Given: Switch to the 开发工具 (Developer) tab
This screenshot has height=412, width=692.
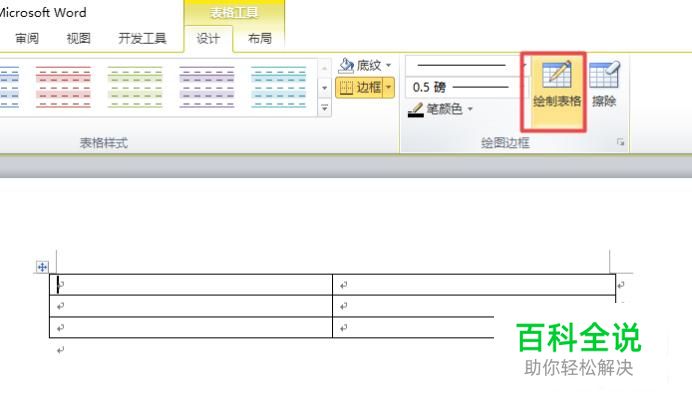Looking at the screenshot, I should click(x=142, y=39).
